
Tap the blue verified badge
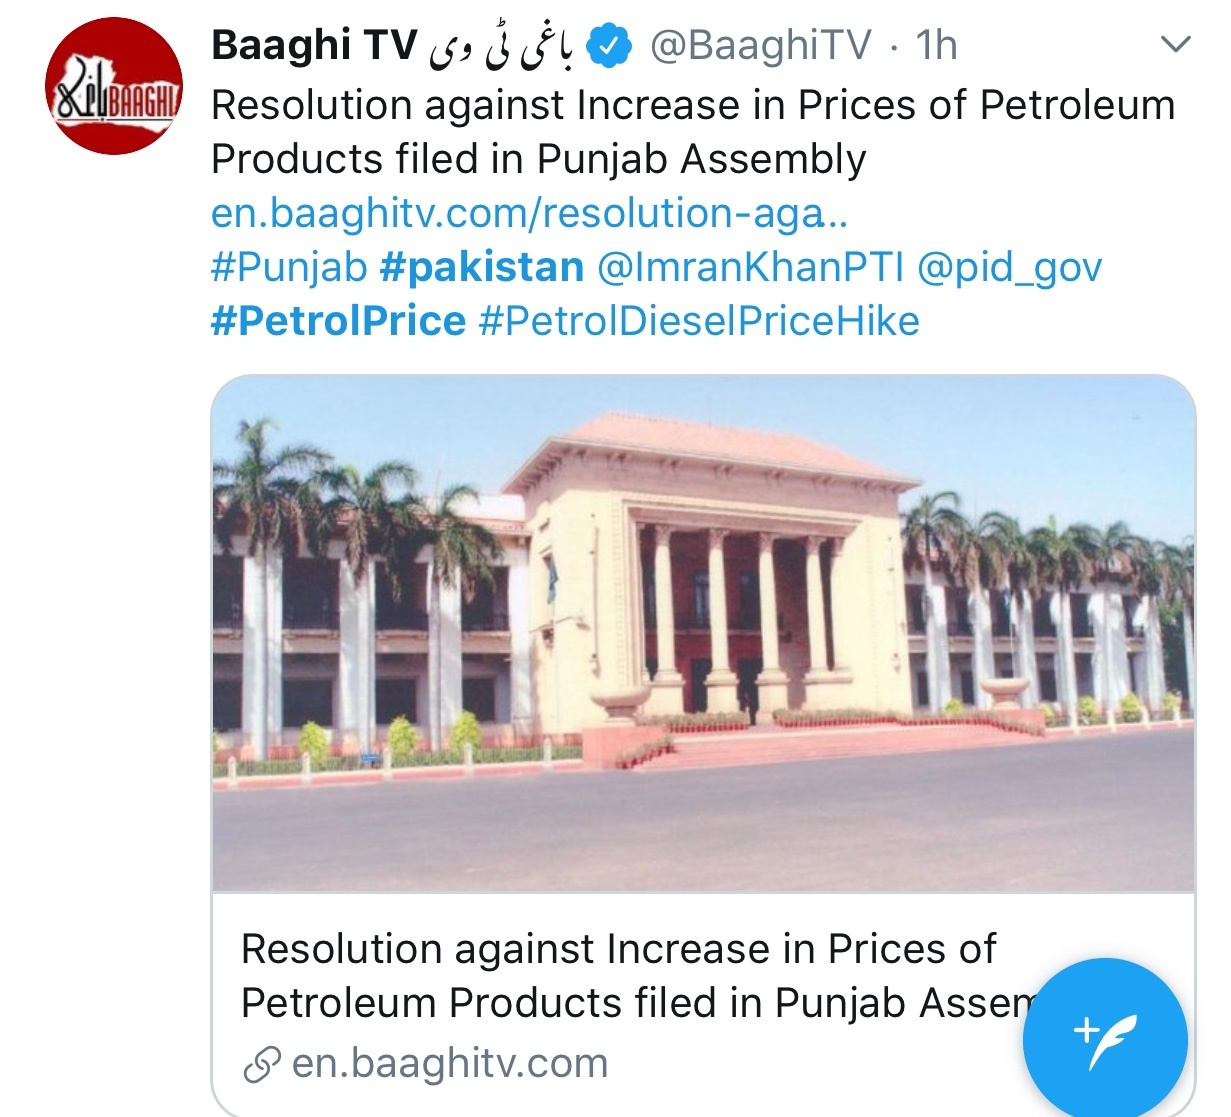coord(609,46)
